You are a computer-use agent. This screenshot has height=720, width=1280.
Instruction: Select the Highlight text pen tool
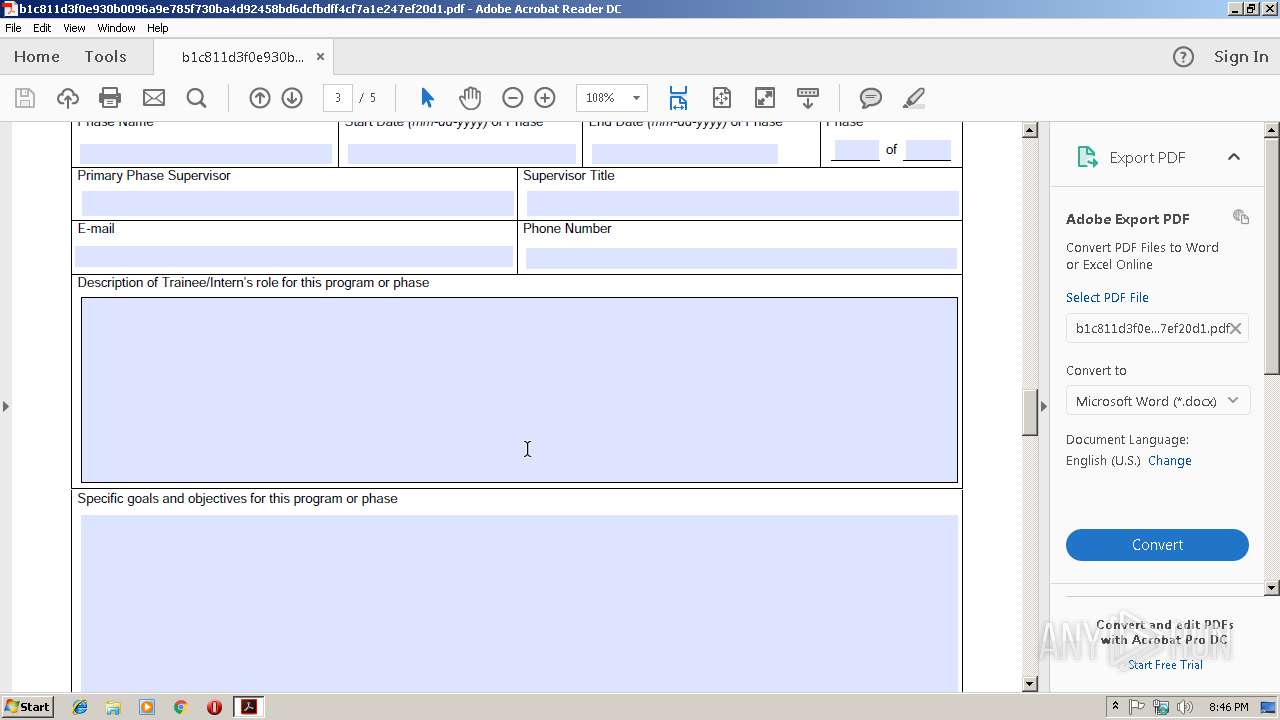(914, 98)
